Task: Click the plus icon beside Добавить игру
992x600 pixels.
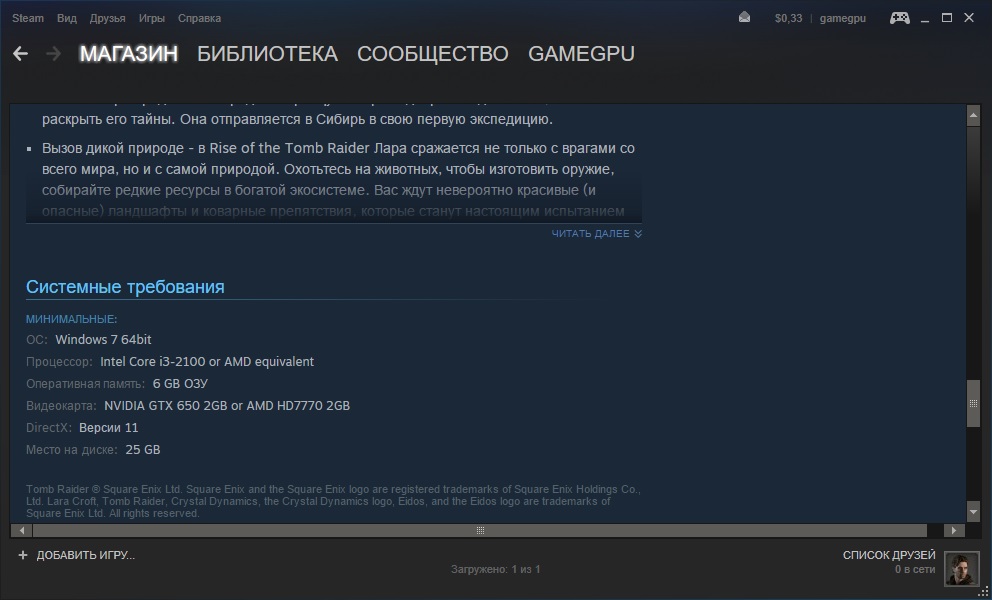Action: pos(23,555)
